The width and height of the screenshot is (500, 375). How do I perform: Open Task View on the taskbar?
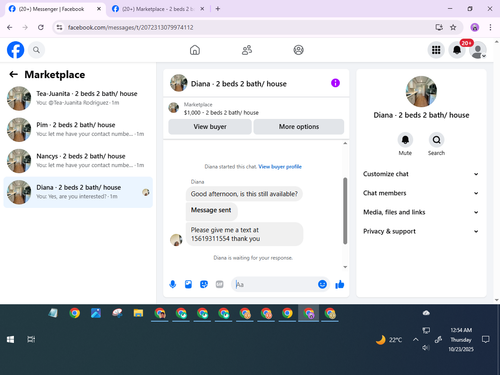pos(31,340)
